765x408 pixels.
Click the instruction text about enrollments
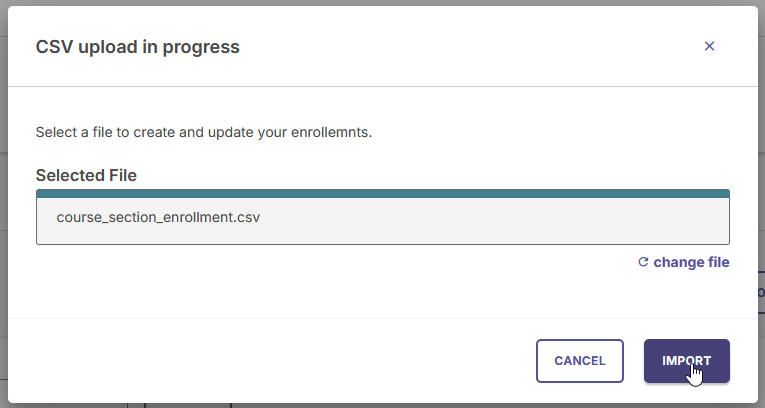click(204, 132)
